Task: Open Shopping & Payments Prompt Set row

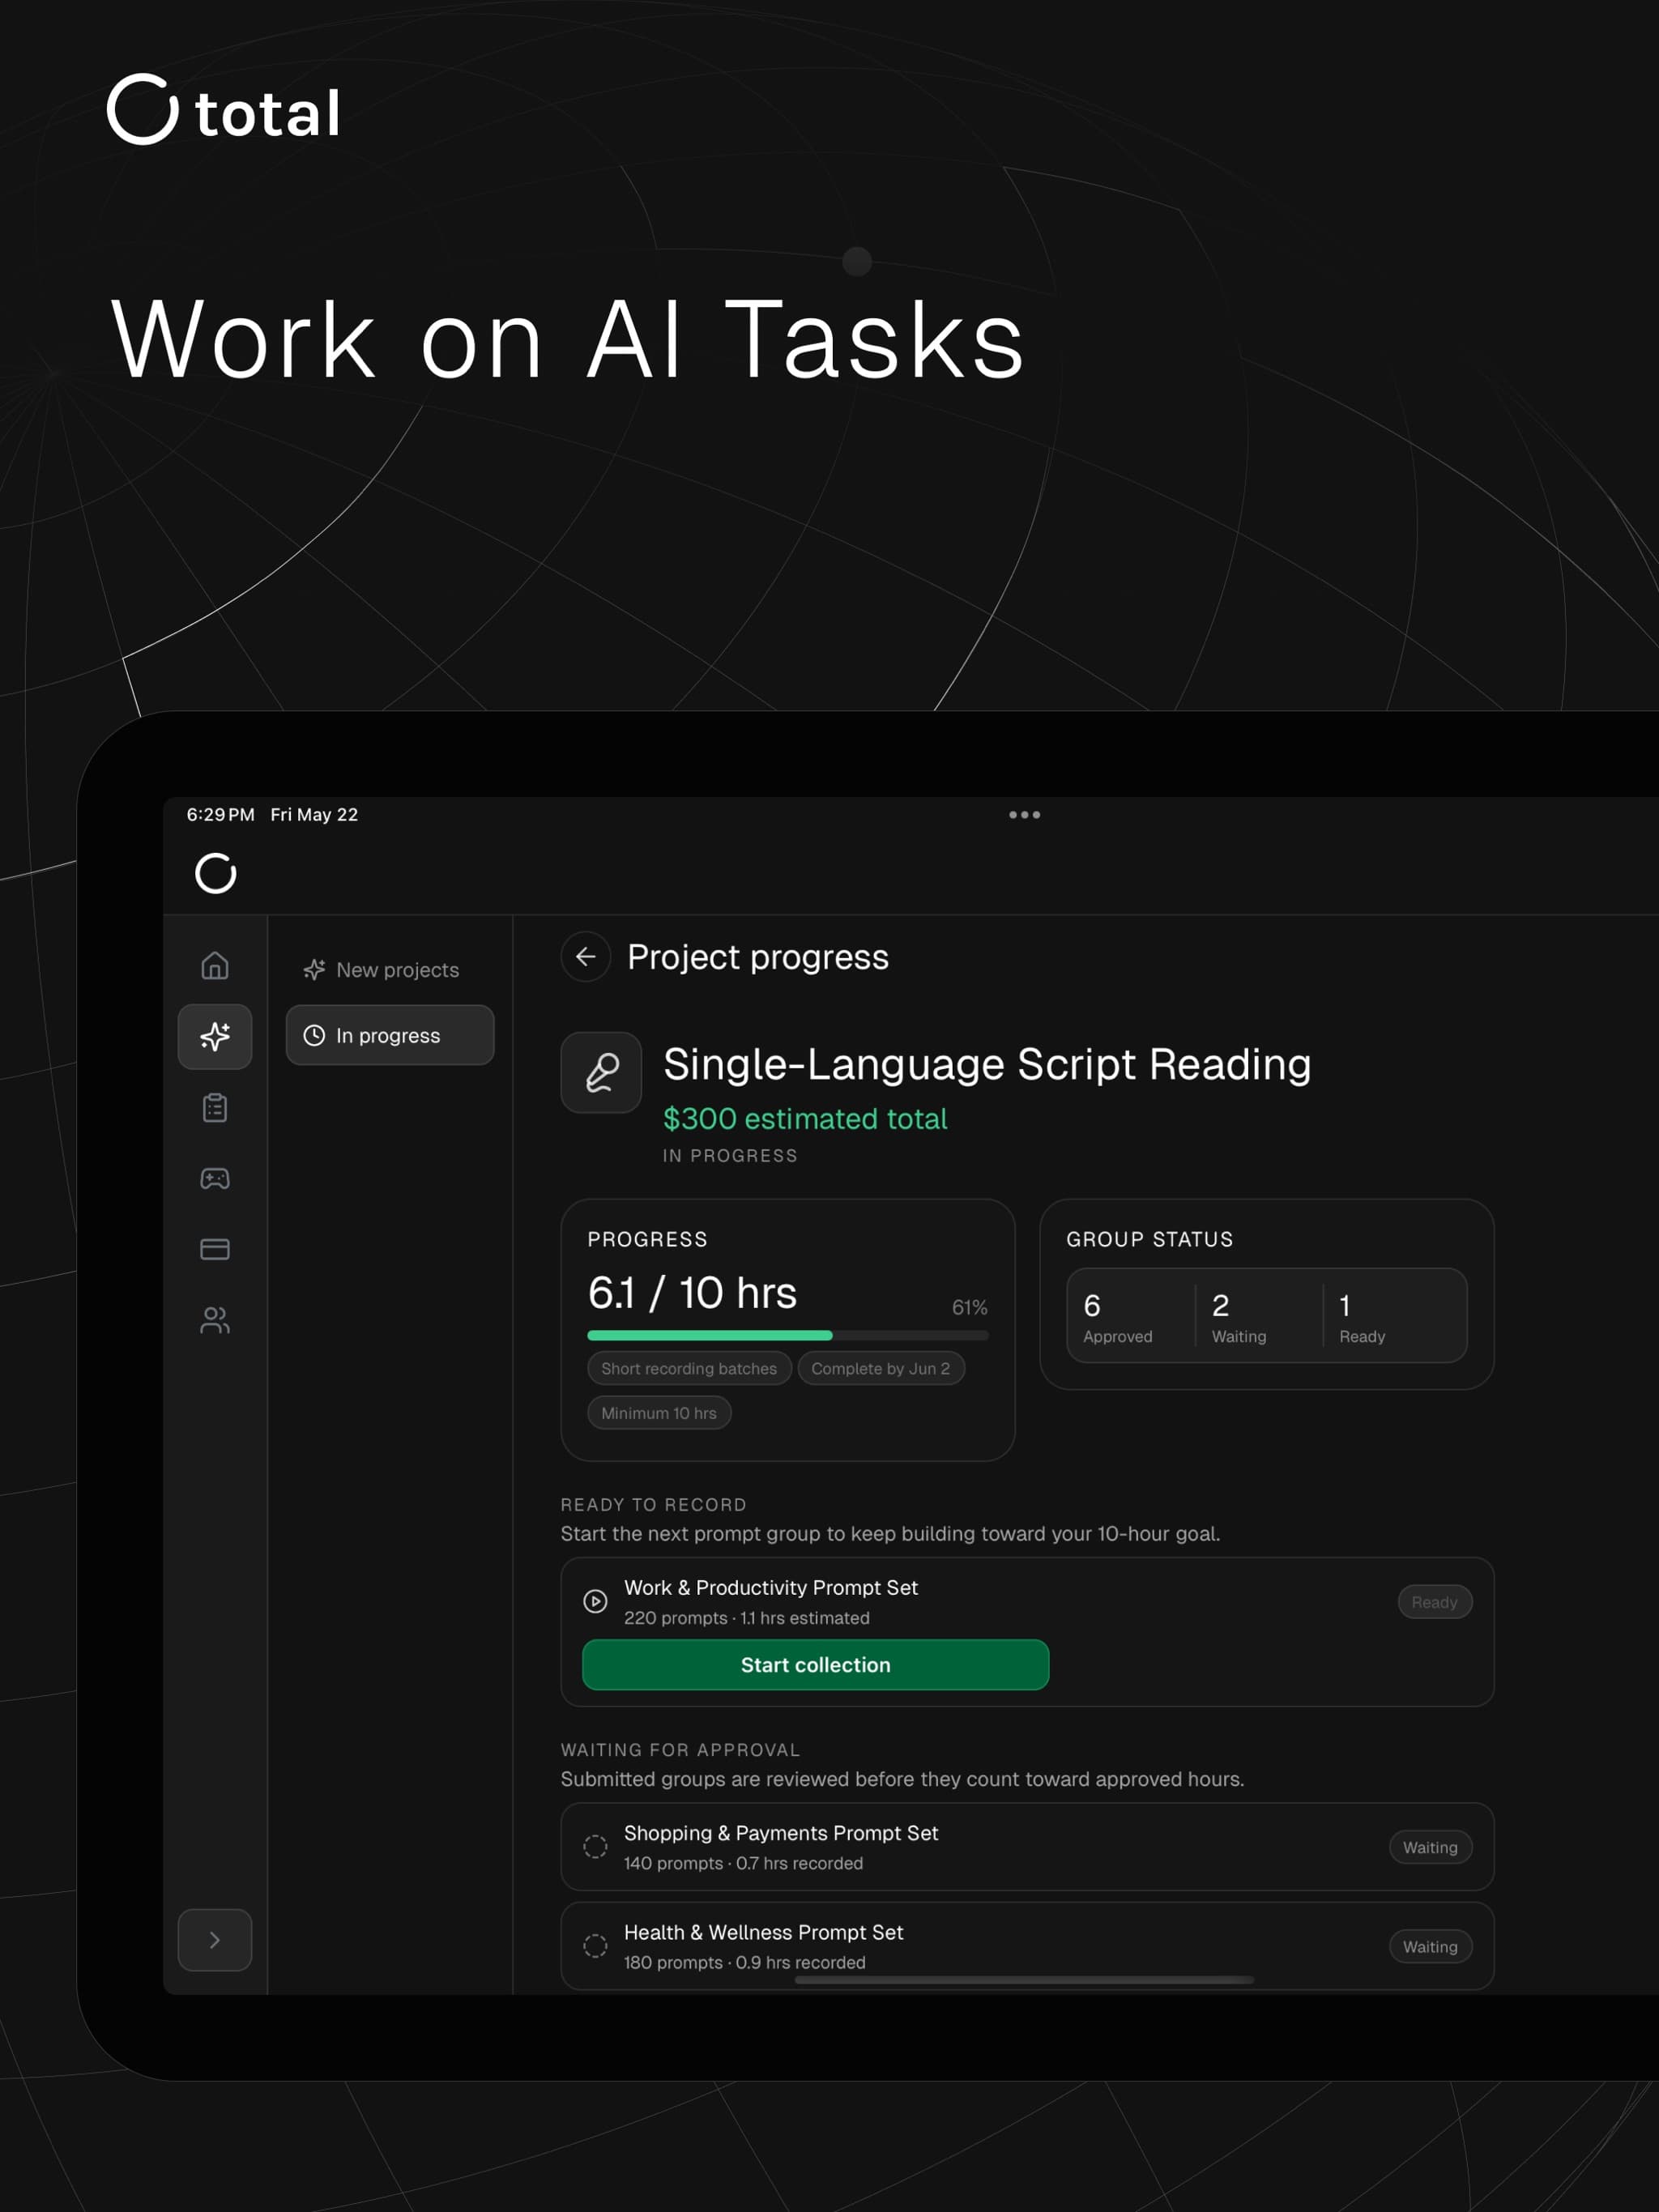Action: pos(1027,1847)
